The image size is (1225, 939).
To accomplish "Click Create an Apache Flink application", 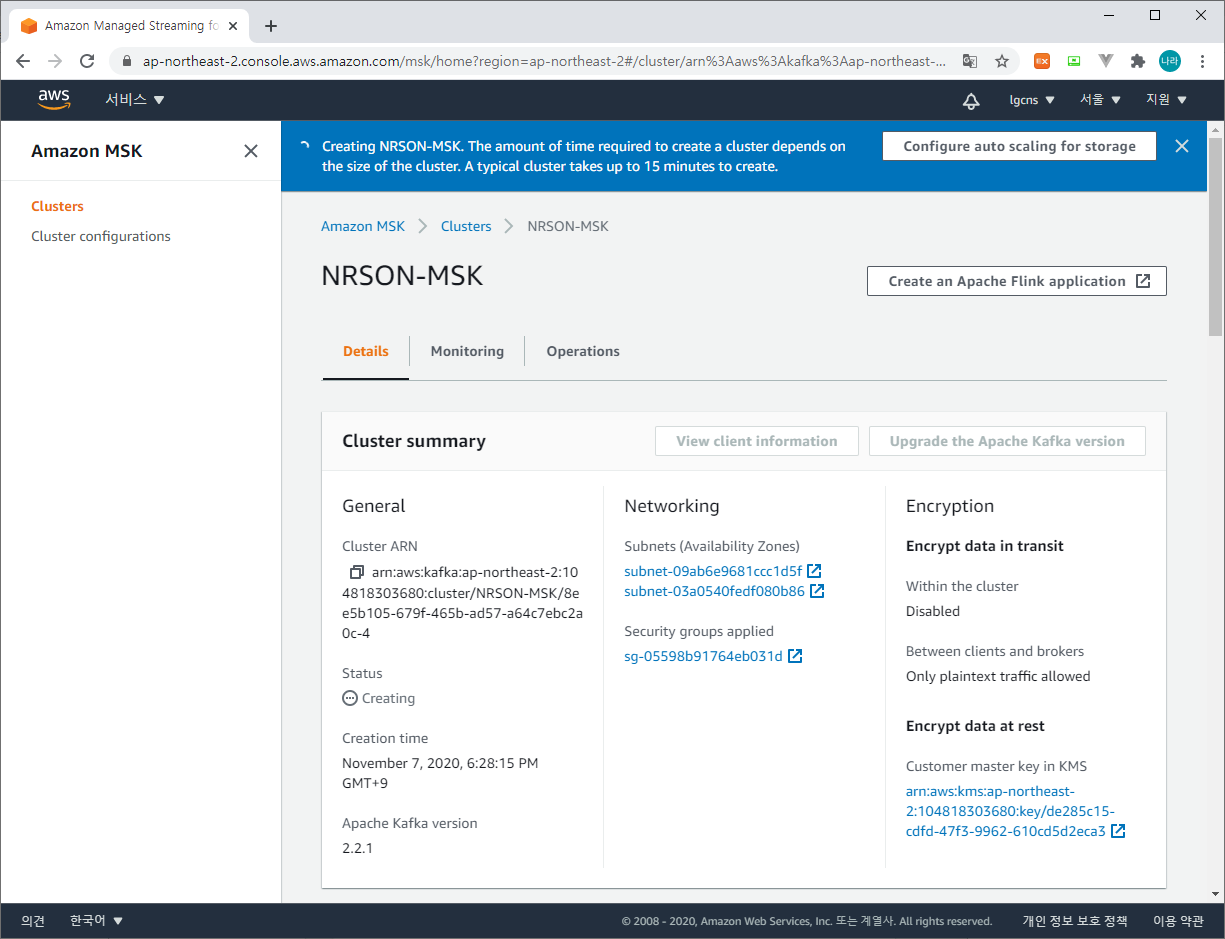I will coord(1017,281).
